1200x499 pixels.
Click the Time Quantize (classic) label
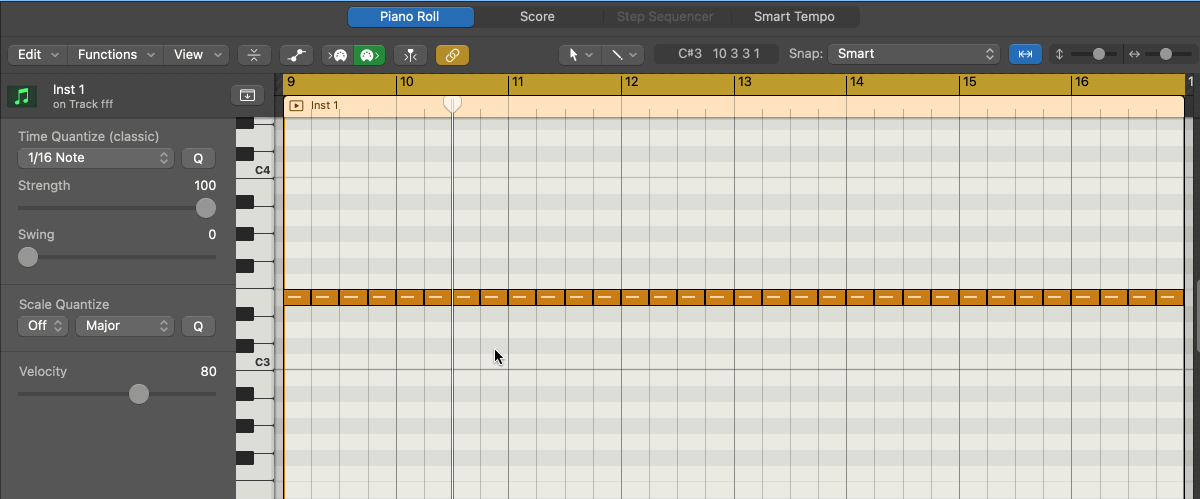click(x=89, y=136)
